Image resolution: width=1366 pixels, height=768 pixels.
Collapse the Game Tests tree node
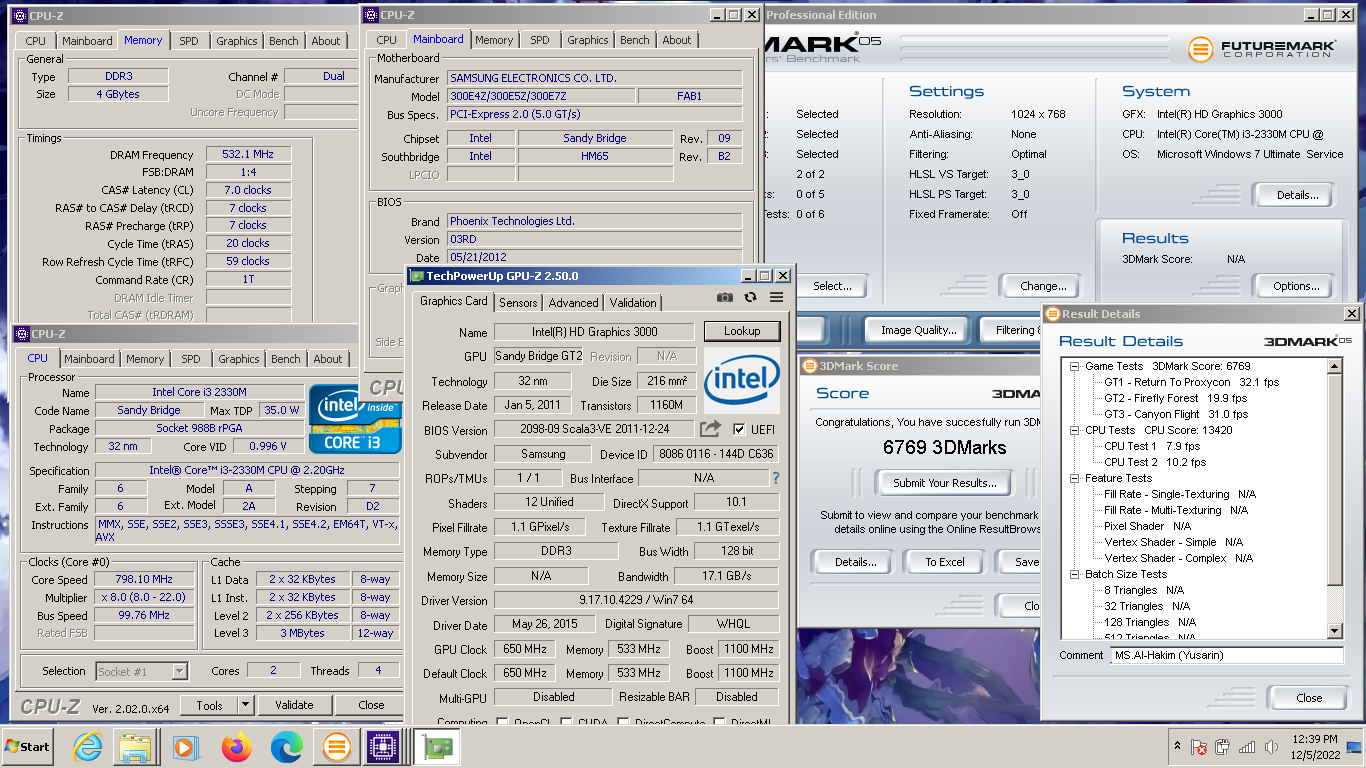(1075, 366)
